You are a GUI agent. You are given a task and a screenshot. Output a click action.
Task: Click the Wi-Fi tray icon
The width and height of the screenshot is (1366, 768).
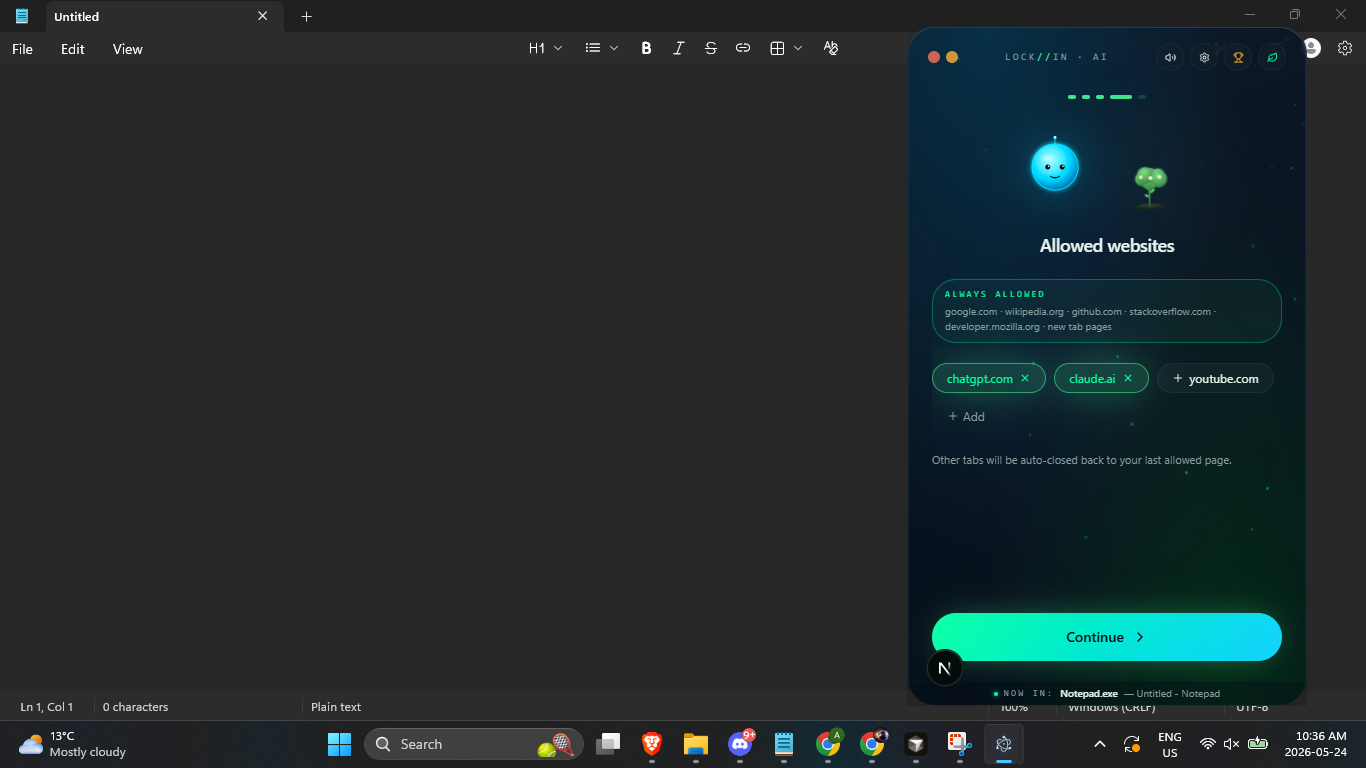pyautogui.click(x=1208, y=744)
